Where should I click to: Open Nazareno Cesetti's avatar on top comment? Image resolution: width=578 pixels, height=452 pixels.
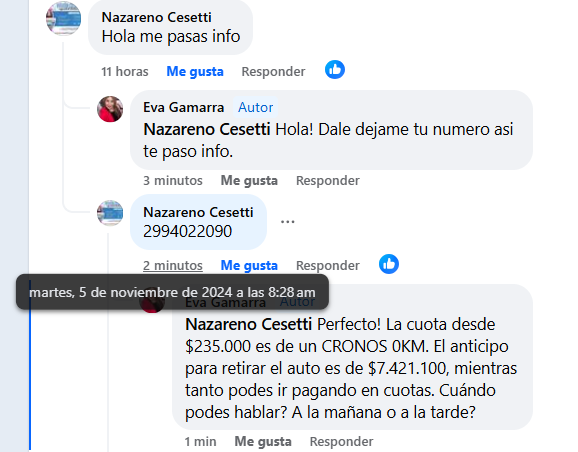(x=63, y=18)
